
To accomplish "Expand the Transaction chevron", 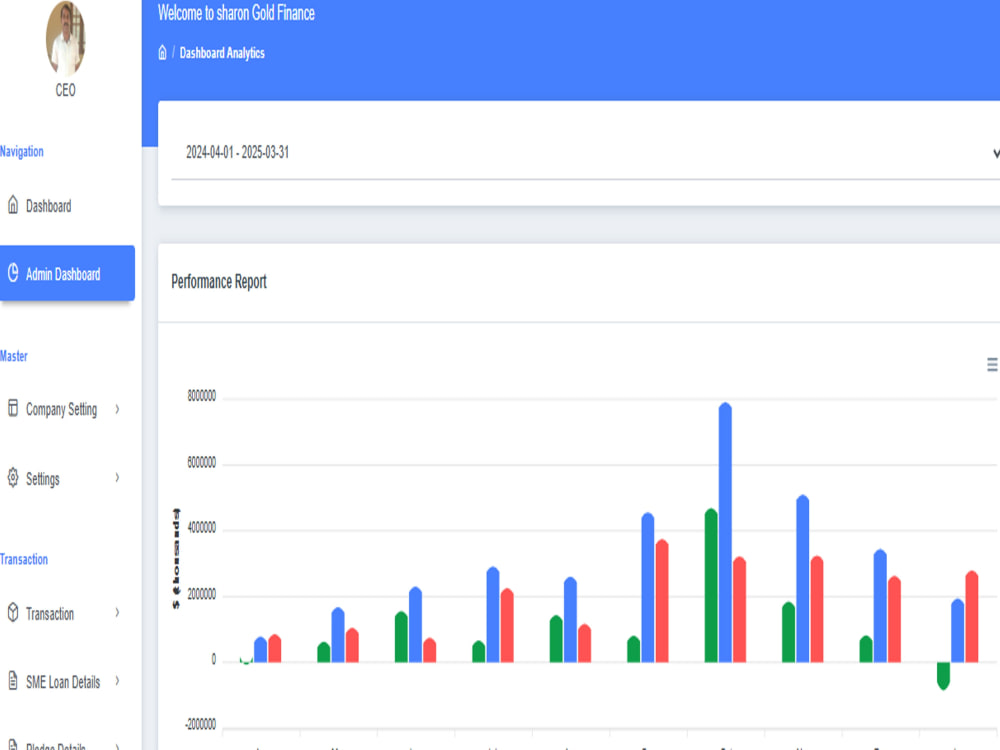I will [x=117, y=613].
